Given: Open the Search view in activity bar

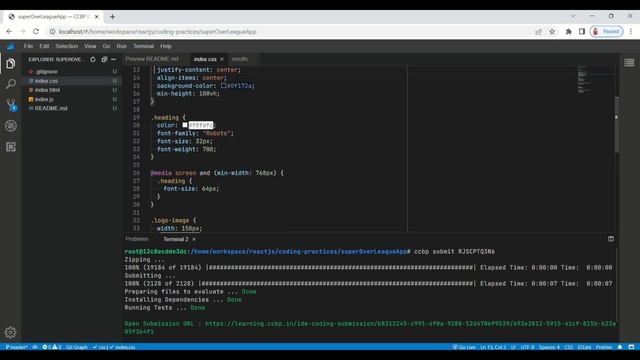Looking at the screenshot, I should (11, 84).
